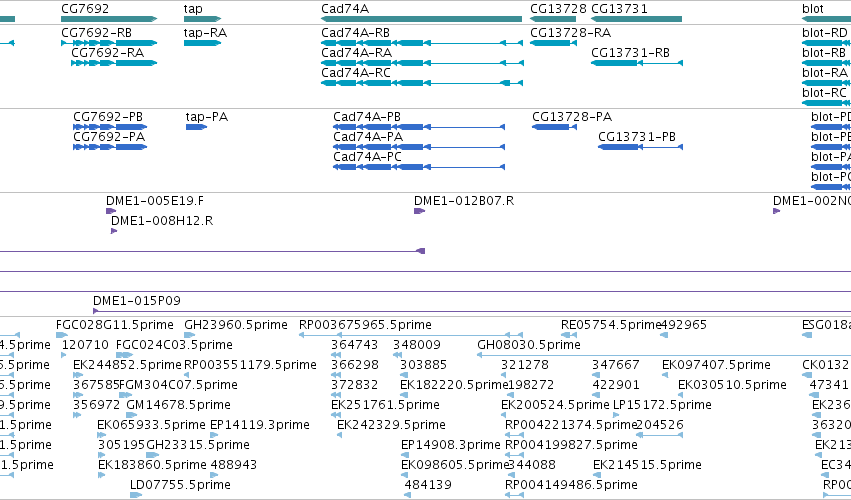Click the Cad74A gene bar
The height and width of the screenshot is (500, 851).
(422, 19)
